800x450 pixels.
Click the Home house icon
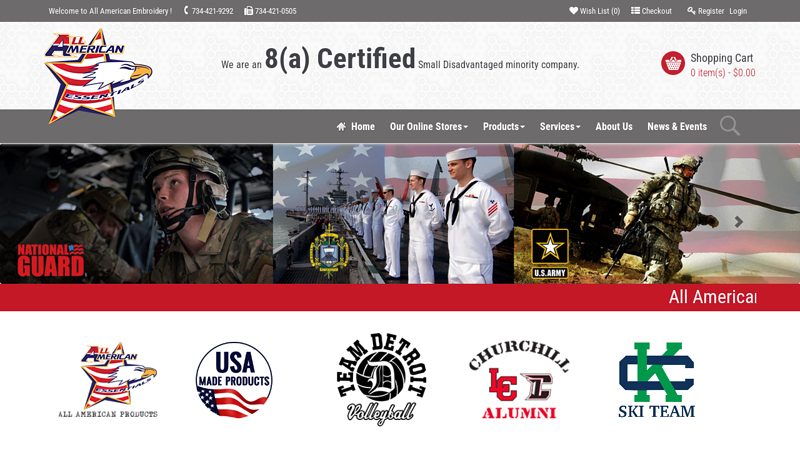[x=341, y=126]
